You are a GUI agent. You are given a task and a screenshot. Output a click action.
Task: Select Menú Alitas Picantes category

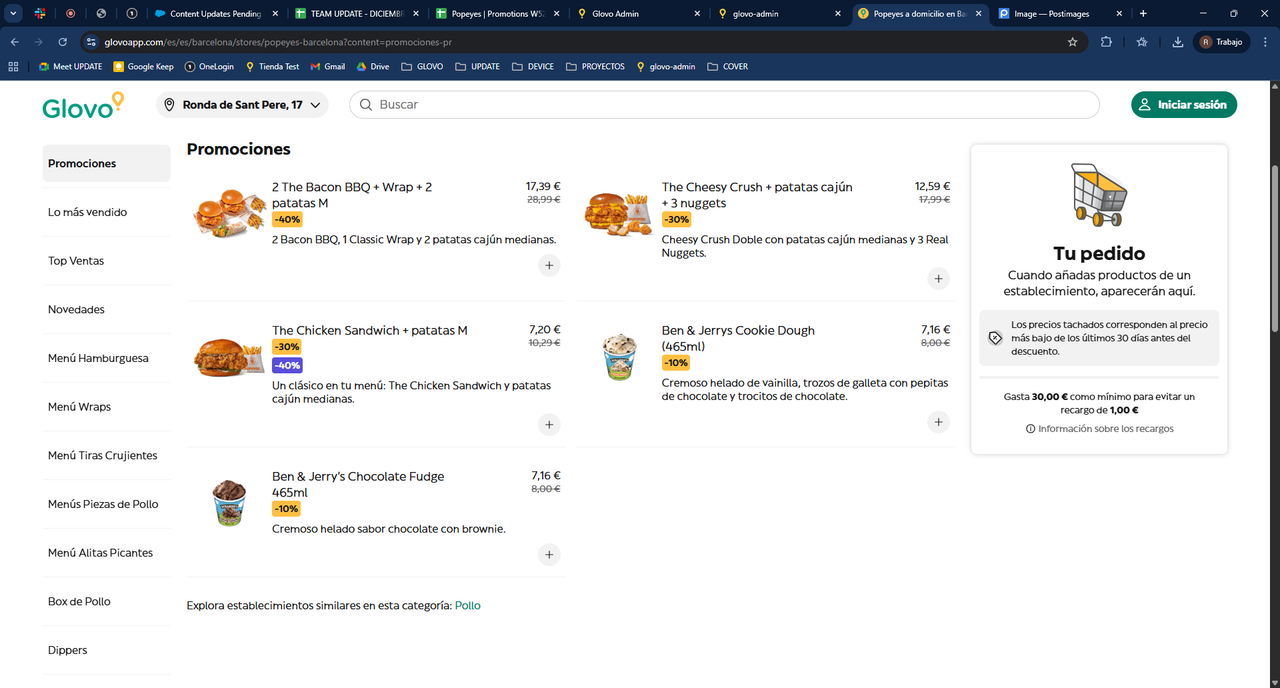[106, 553]
